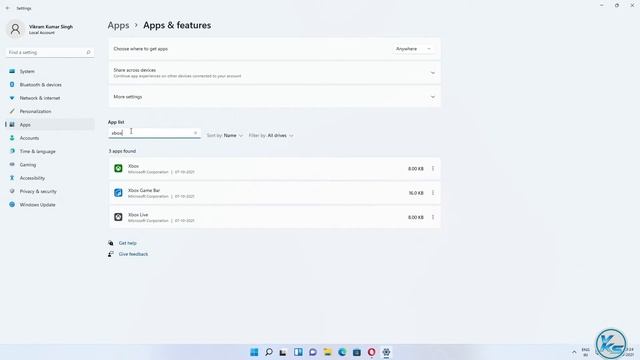Open three-dot menu for Xbox app
The height and width of the screenshot is (360, 640).
[433, 169]
